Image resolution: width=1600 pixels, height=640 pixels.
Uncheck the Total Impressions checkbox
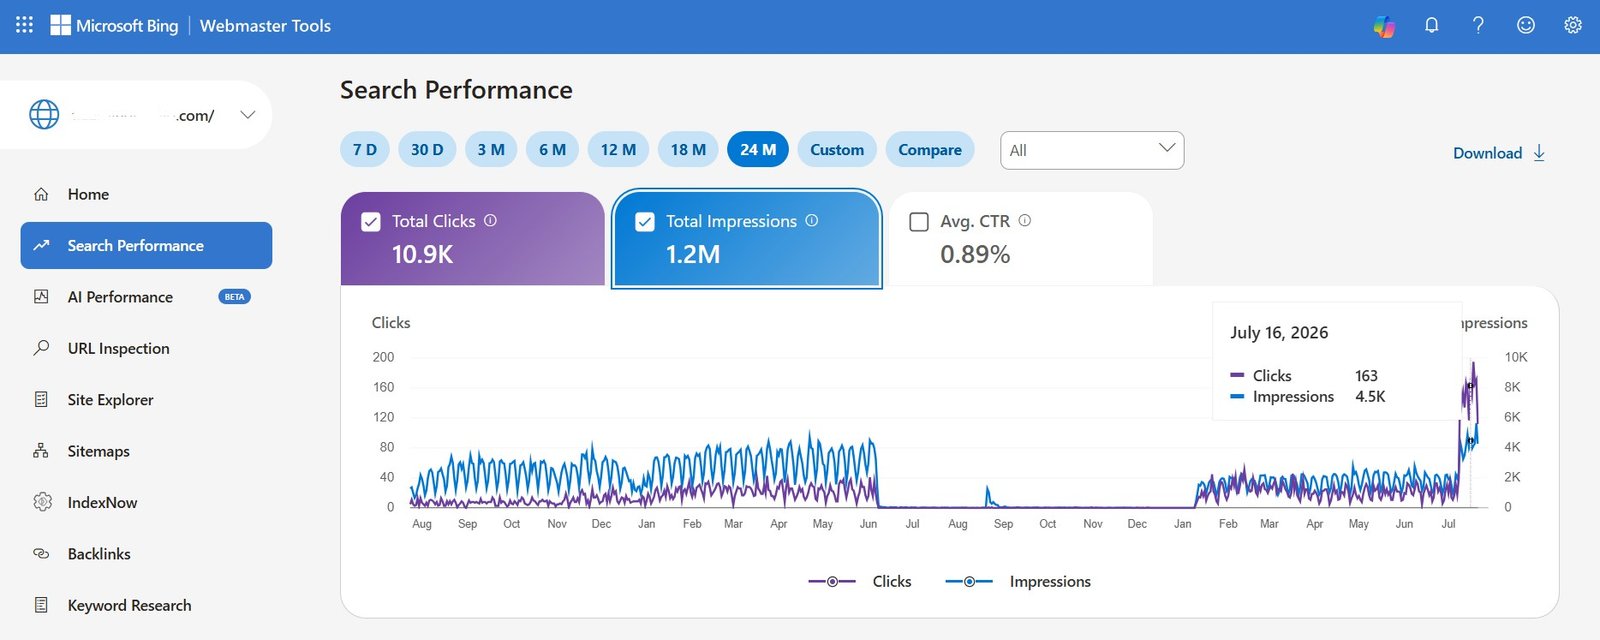(645, 222)
